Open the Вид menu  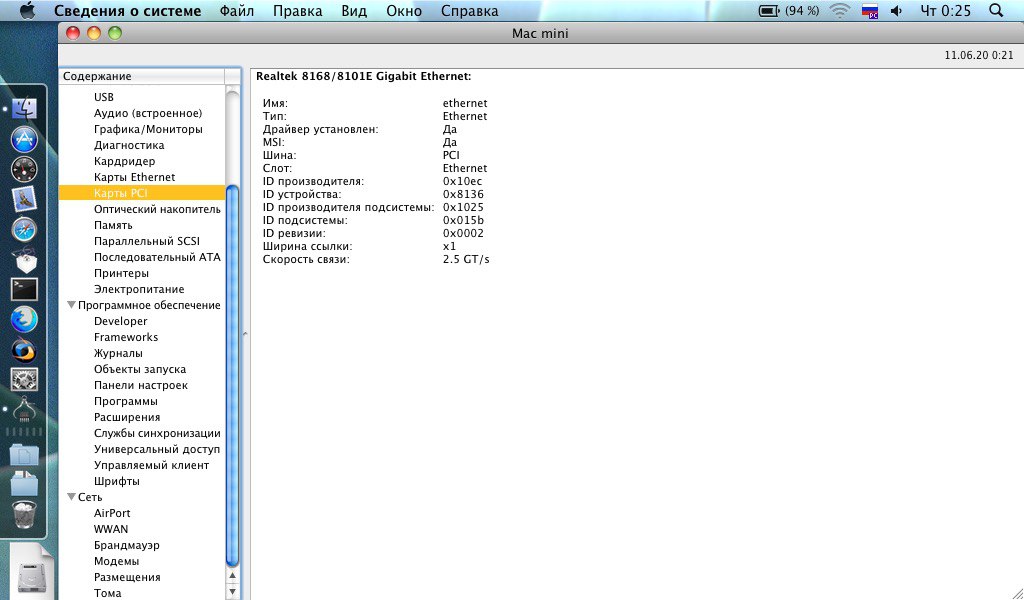point(354,10)
